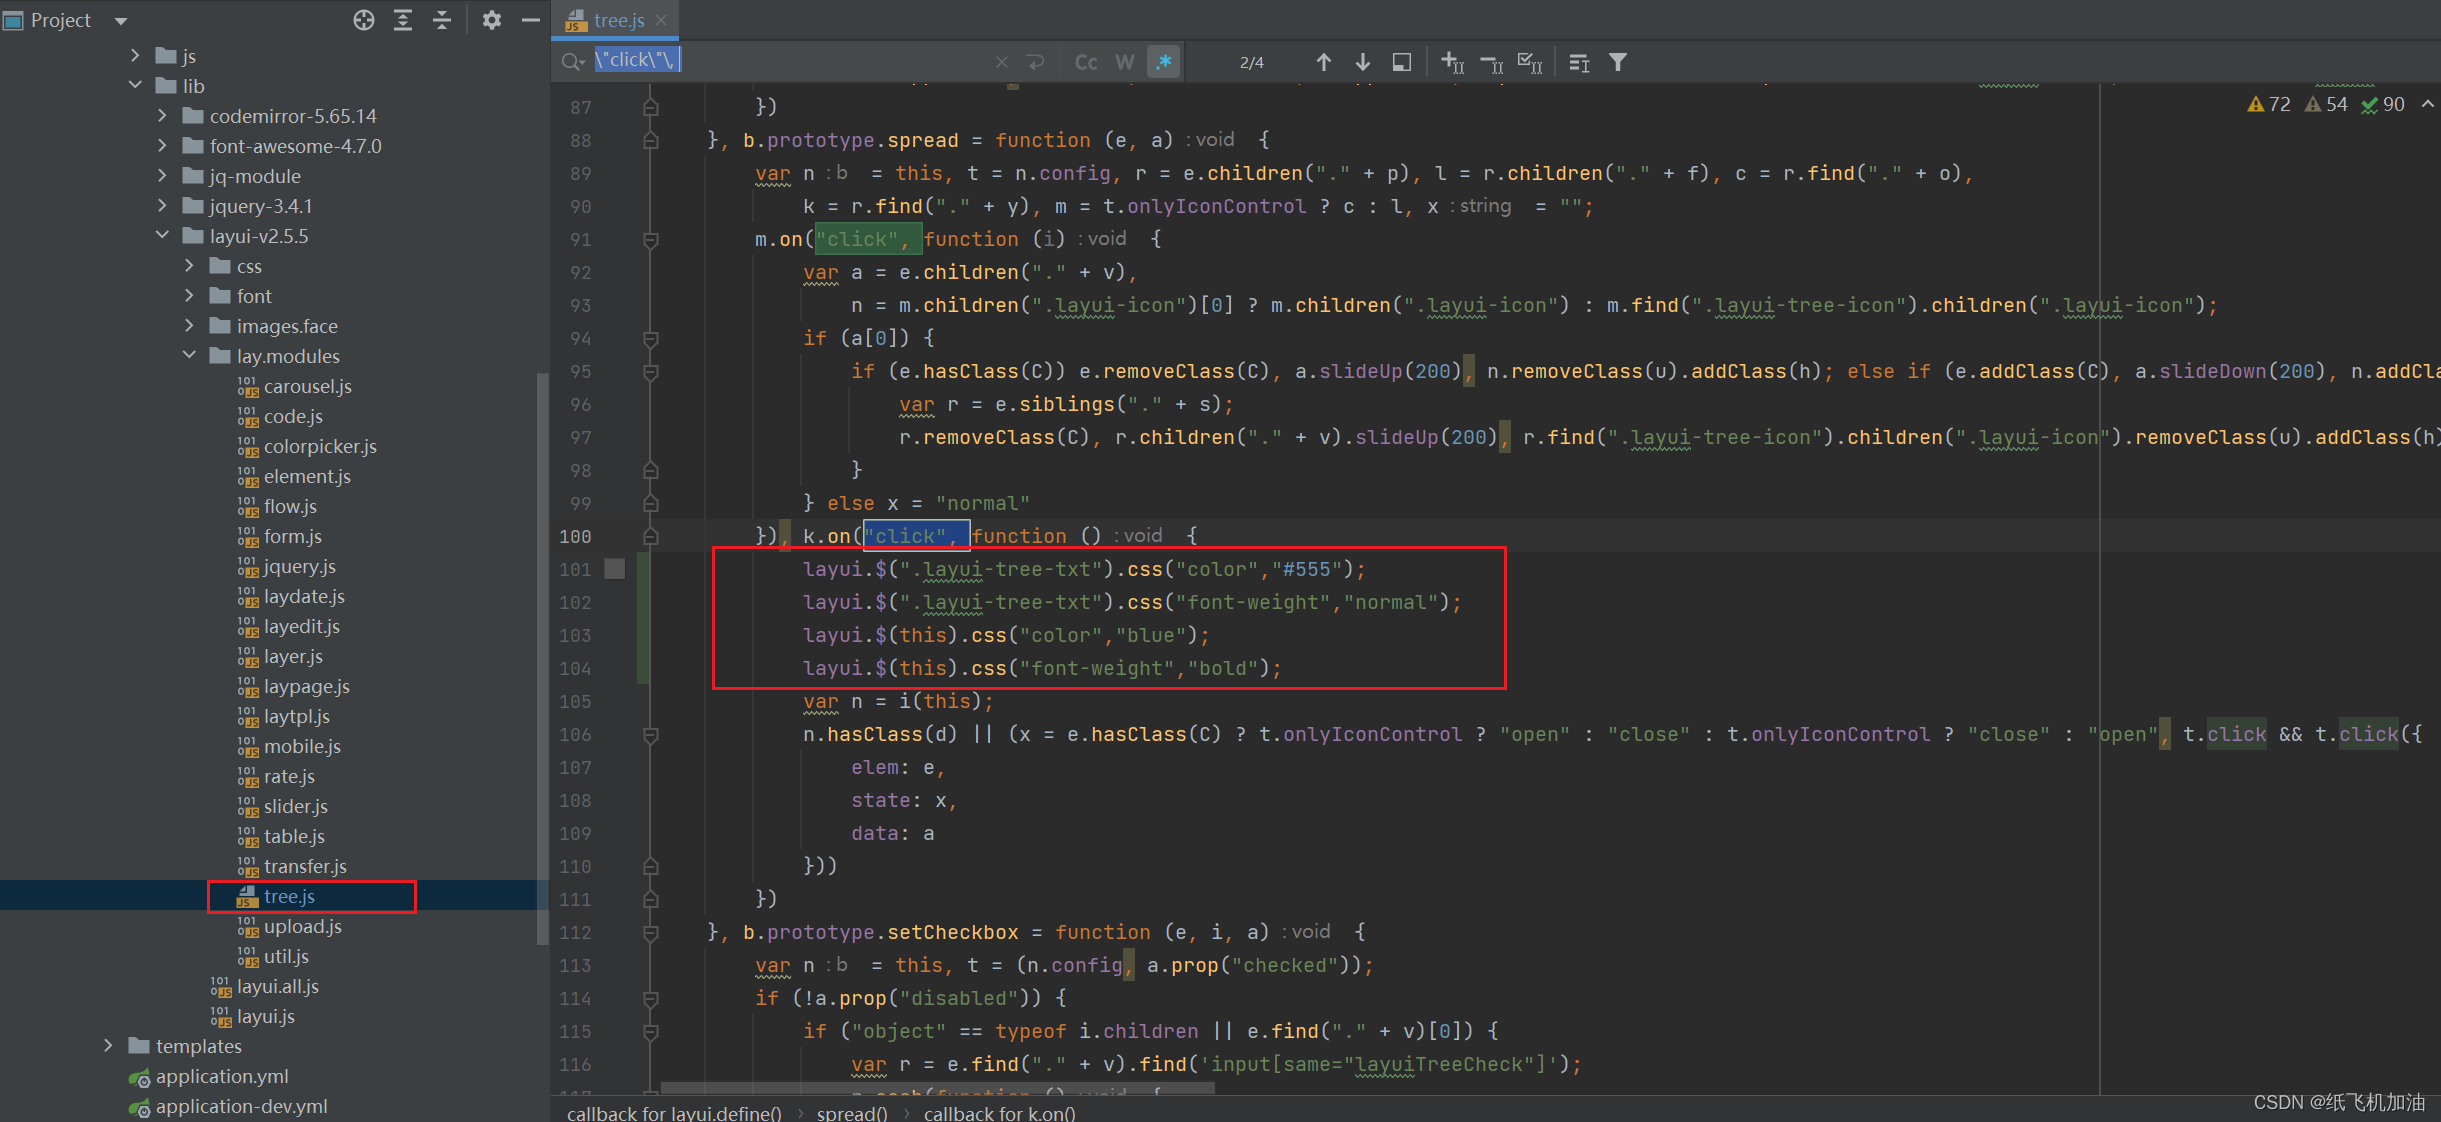This screenshot has width=2441, height=1122.
Task: Click the locate target icon in Project panel
Action: (364, 20)
